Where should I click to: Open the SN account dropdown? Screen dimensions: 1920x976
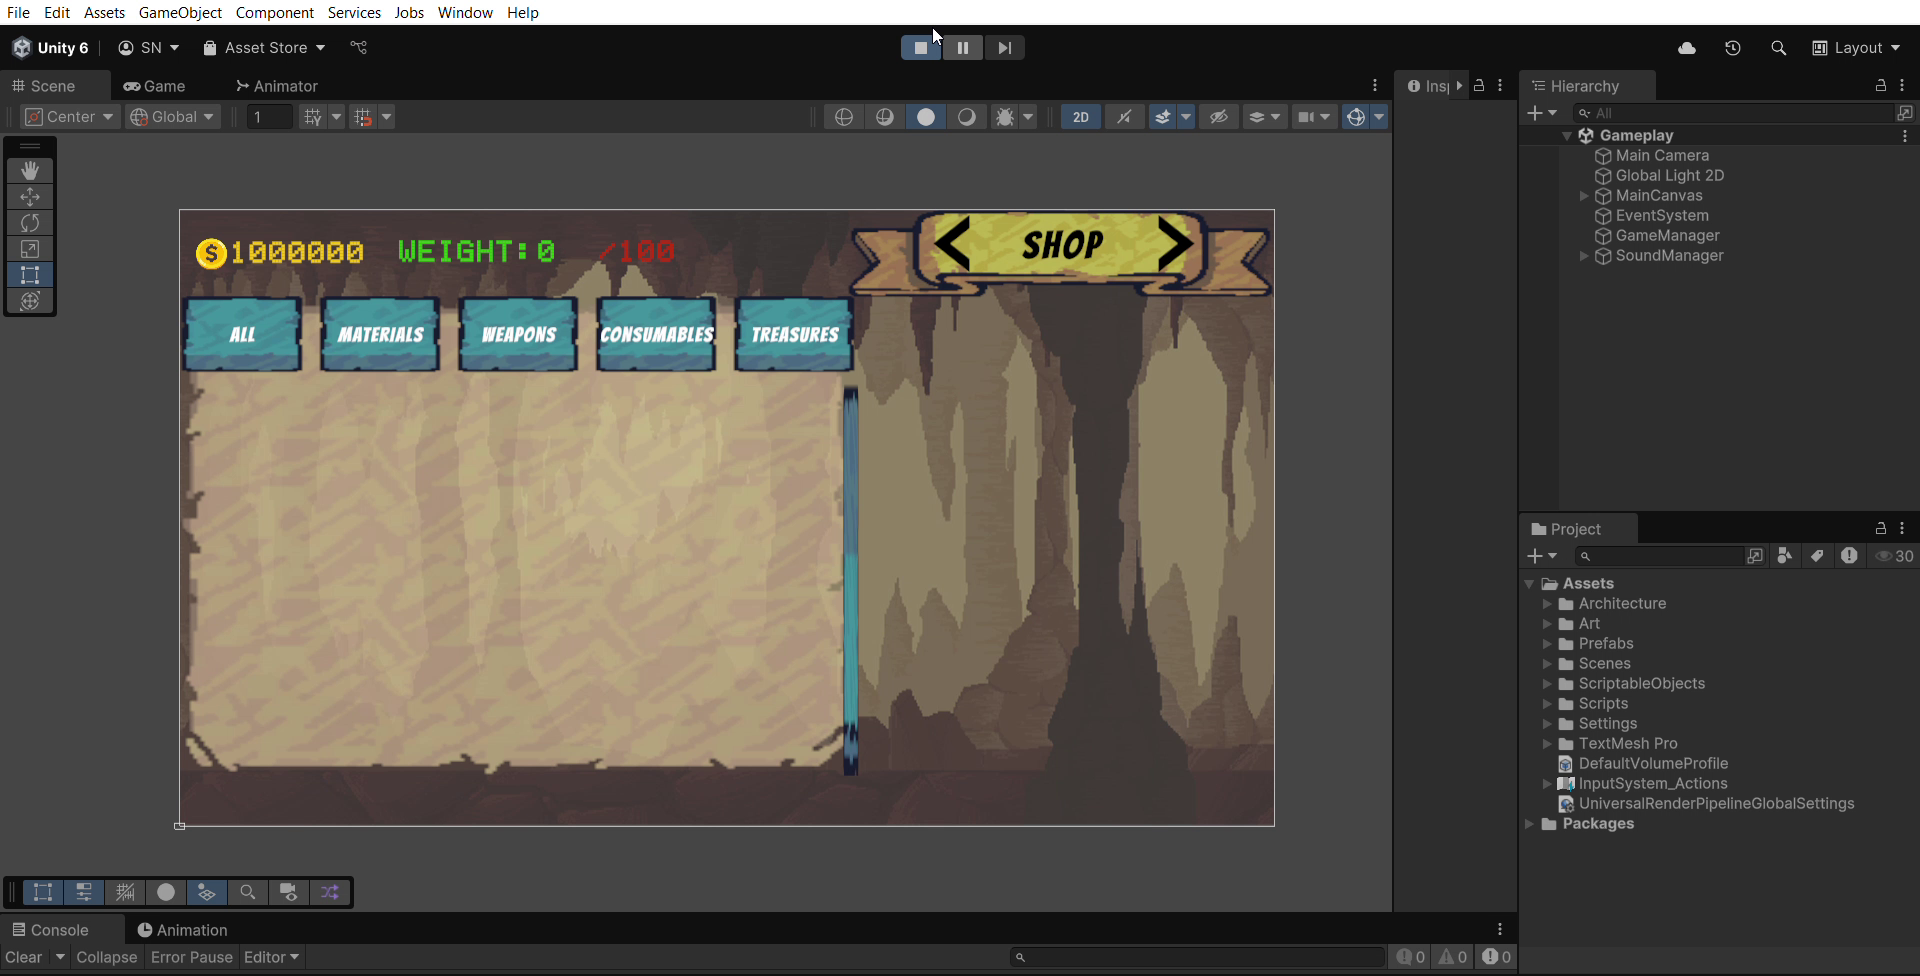point(149,48)
